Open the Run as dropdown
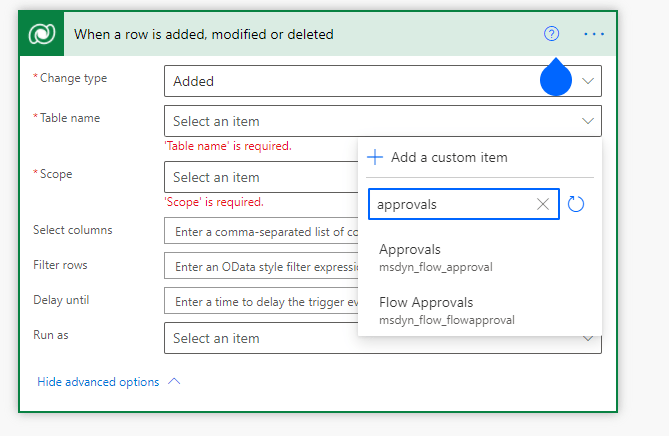 [x=260, y=338]
